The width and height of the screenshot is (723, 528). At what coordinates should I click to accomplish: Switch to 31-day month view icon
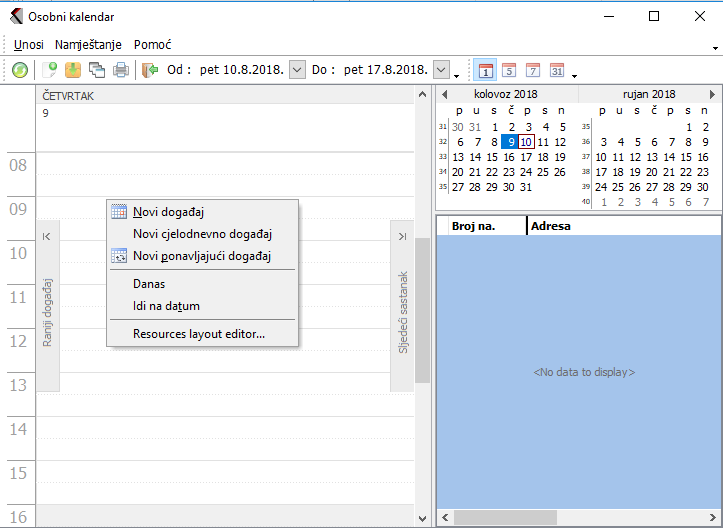pos(557,70)
